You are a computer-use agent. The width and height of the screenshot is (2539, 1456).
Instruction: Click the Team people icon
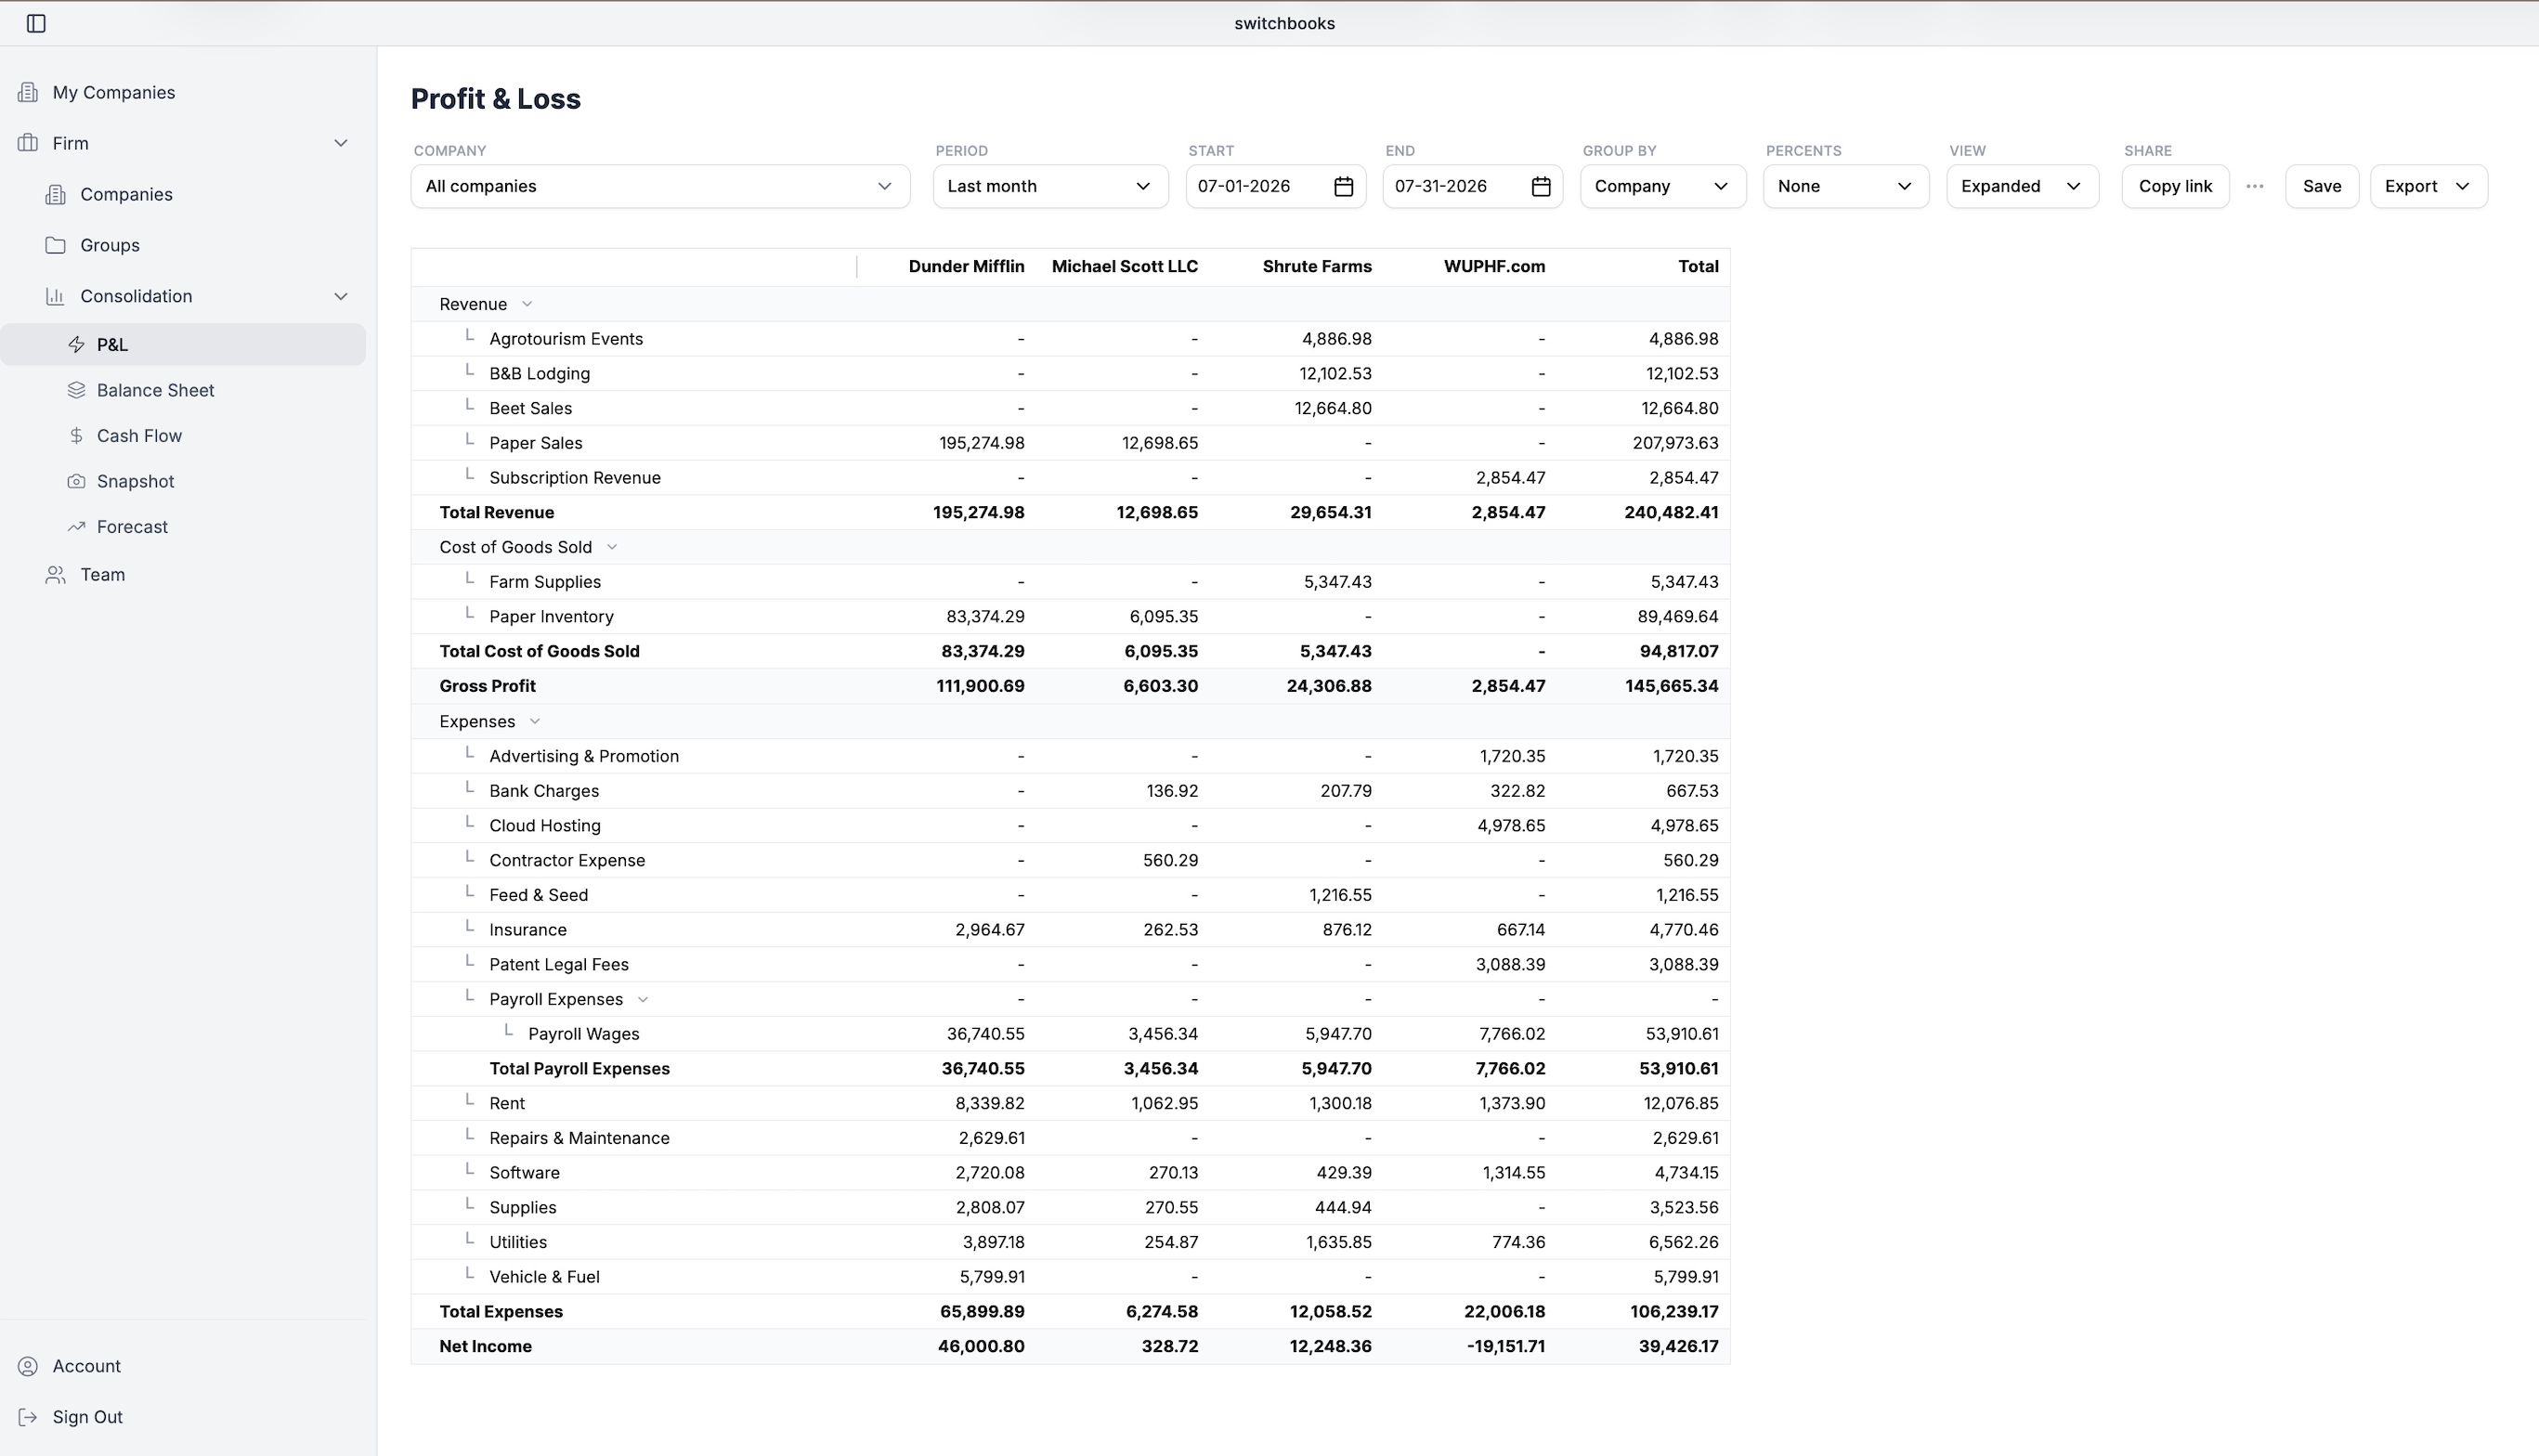click(56, 574)
